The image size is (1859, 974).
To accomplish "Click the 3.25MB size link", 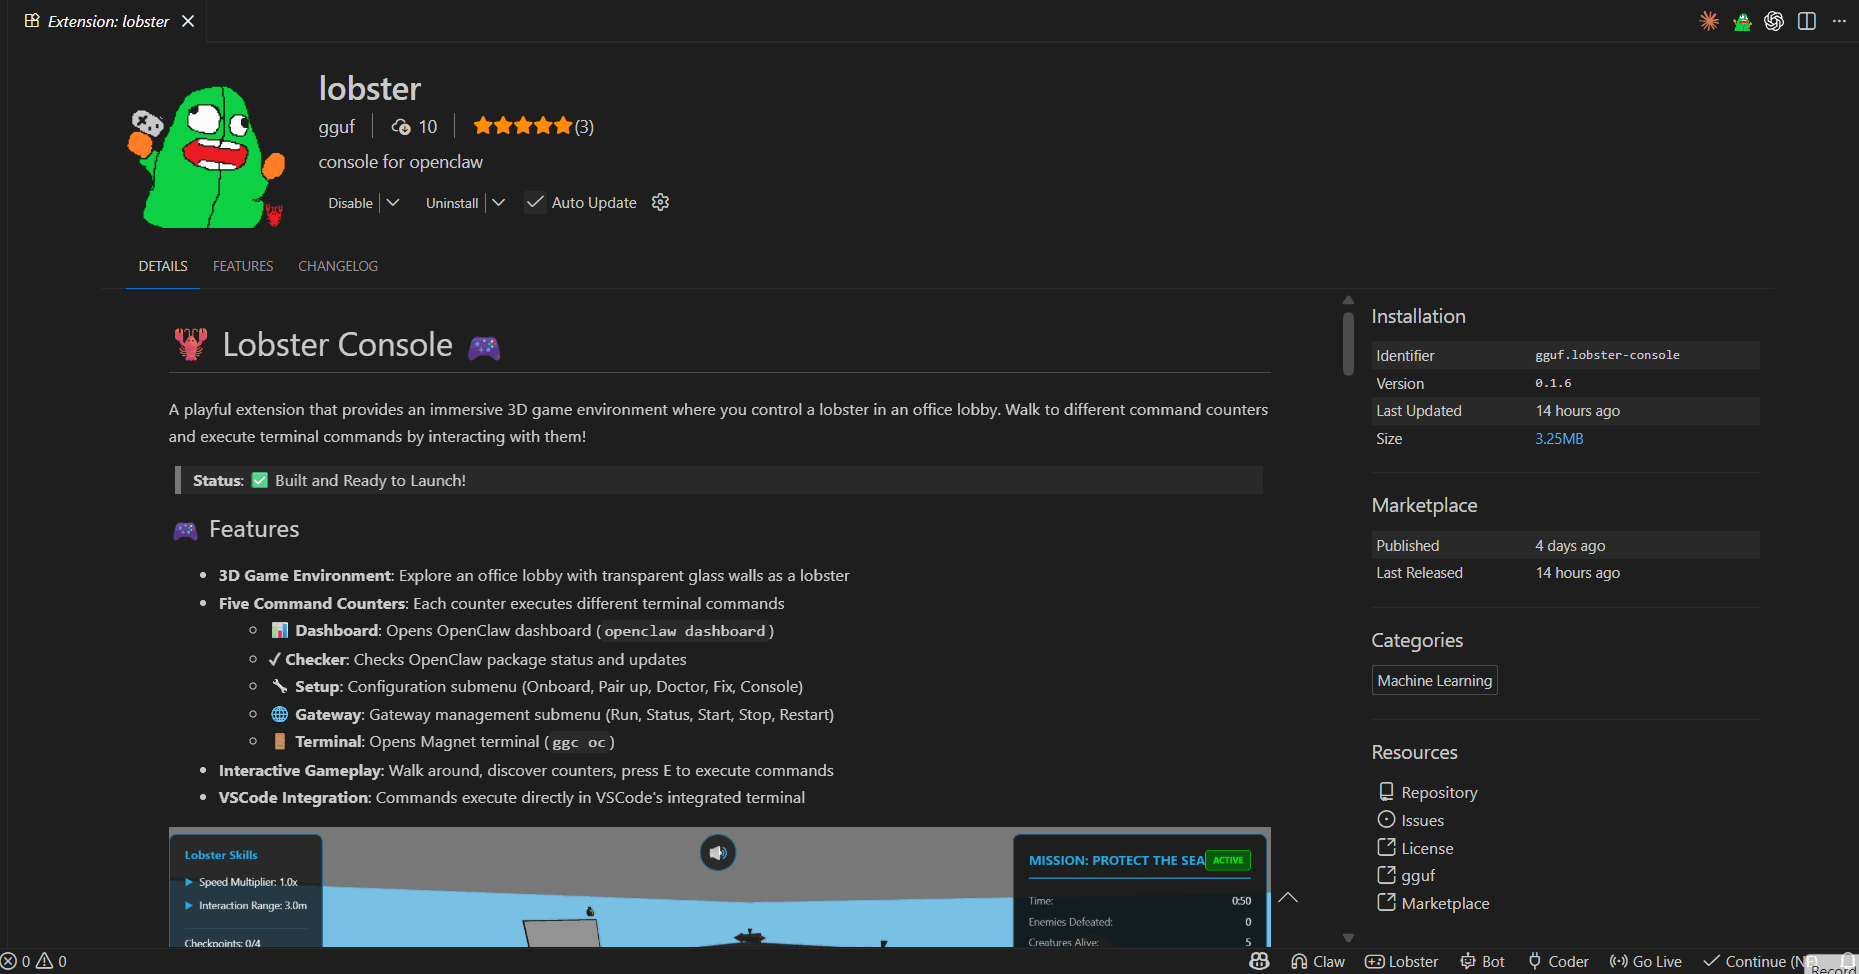I will point(1559,439).
